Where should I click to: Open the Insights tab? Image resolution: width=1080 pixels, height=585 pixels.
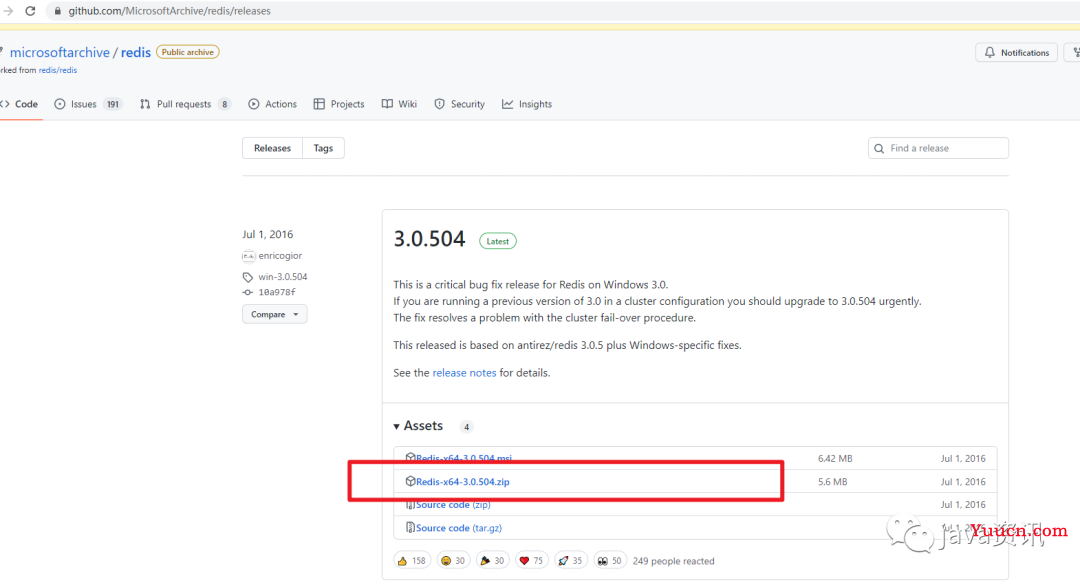point(527,104)
